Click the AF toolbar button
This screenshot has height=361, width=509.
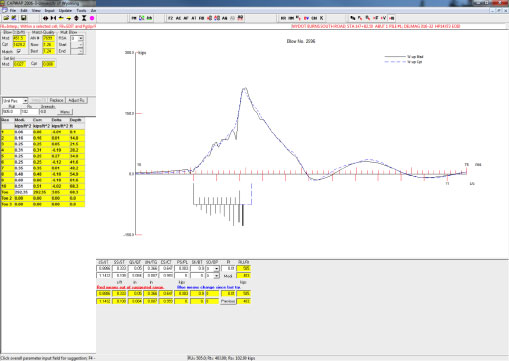point(186,18)
